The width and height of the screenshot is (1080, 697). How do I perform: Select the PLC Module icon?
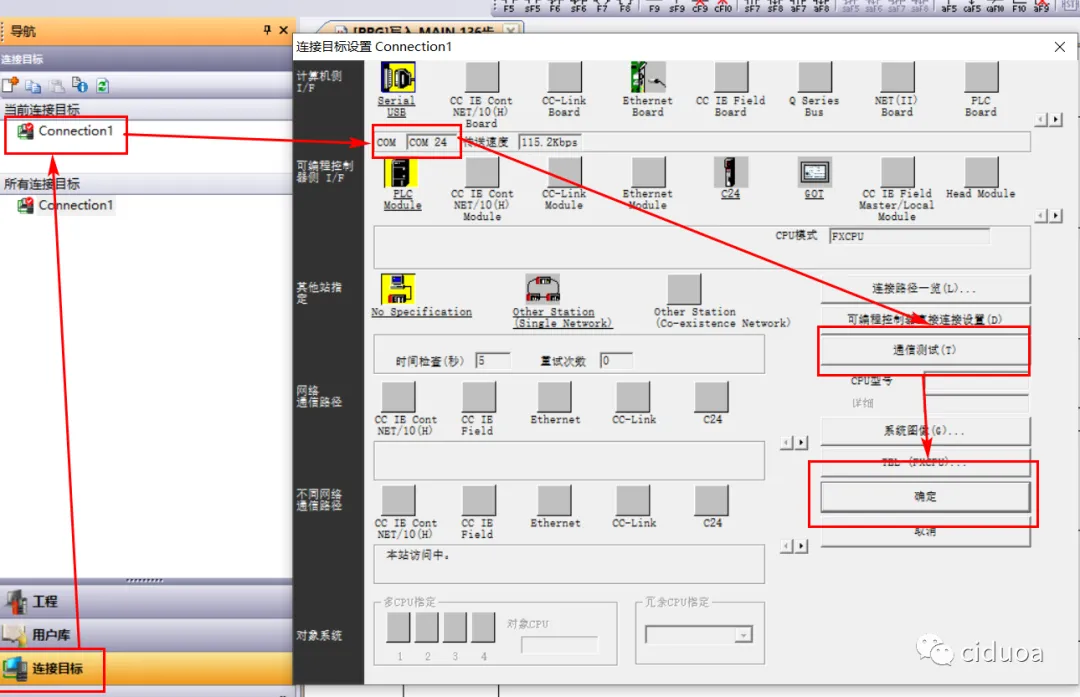click(401, 172)
